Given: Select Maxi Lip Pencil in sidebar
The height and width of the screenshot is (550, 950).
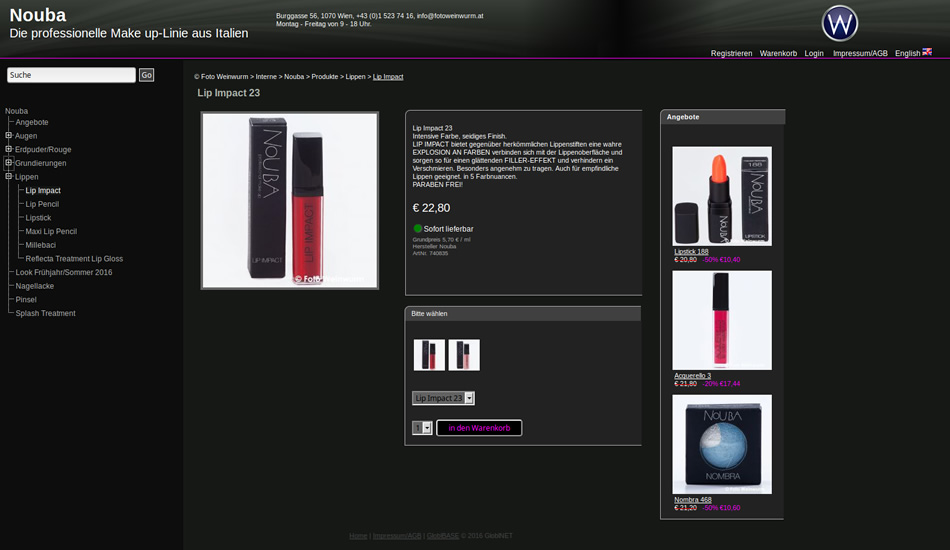Looking at the screenshot, I should pyautogui.click(x=51, y=231).
